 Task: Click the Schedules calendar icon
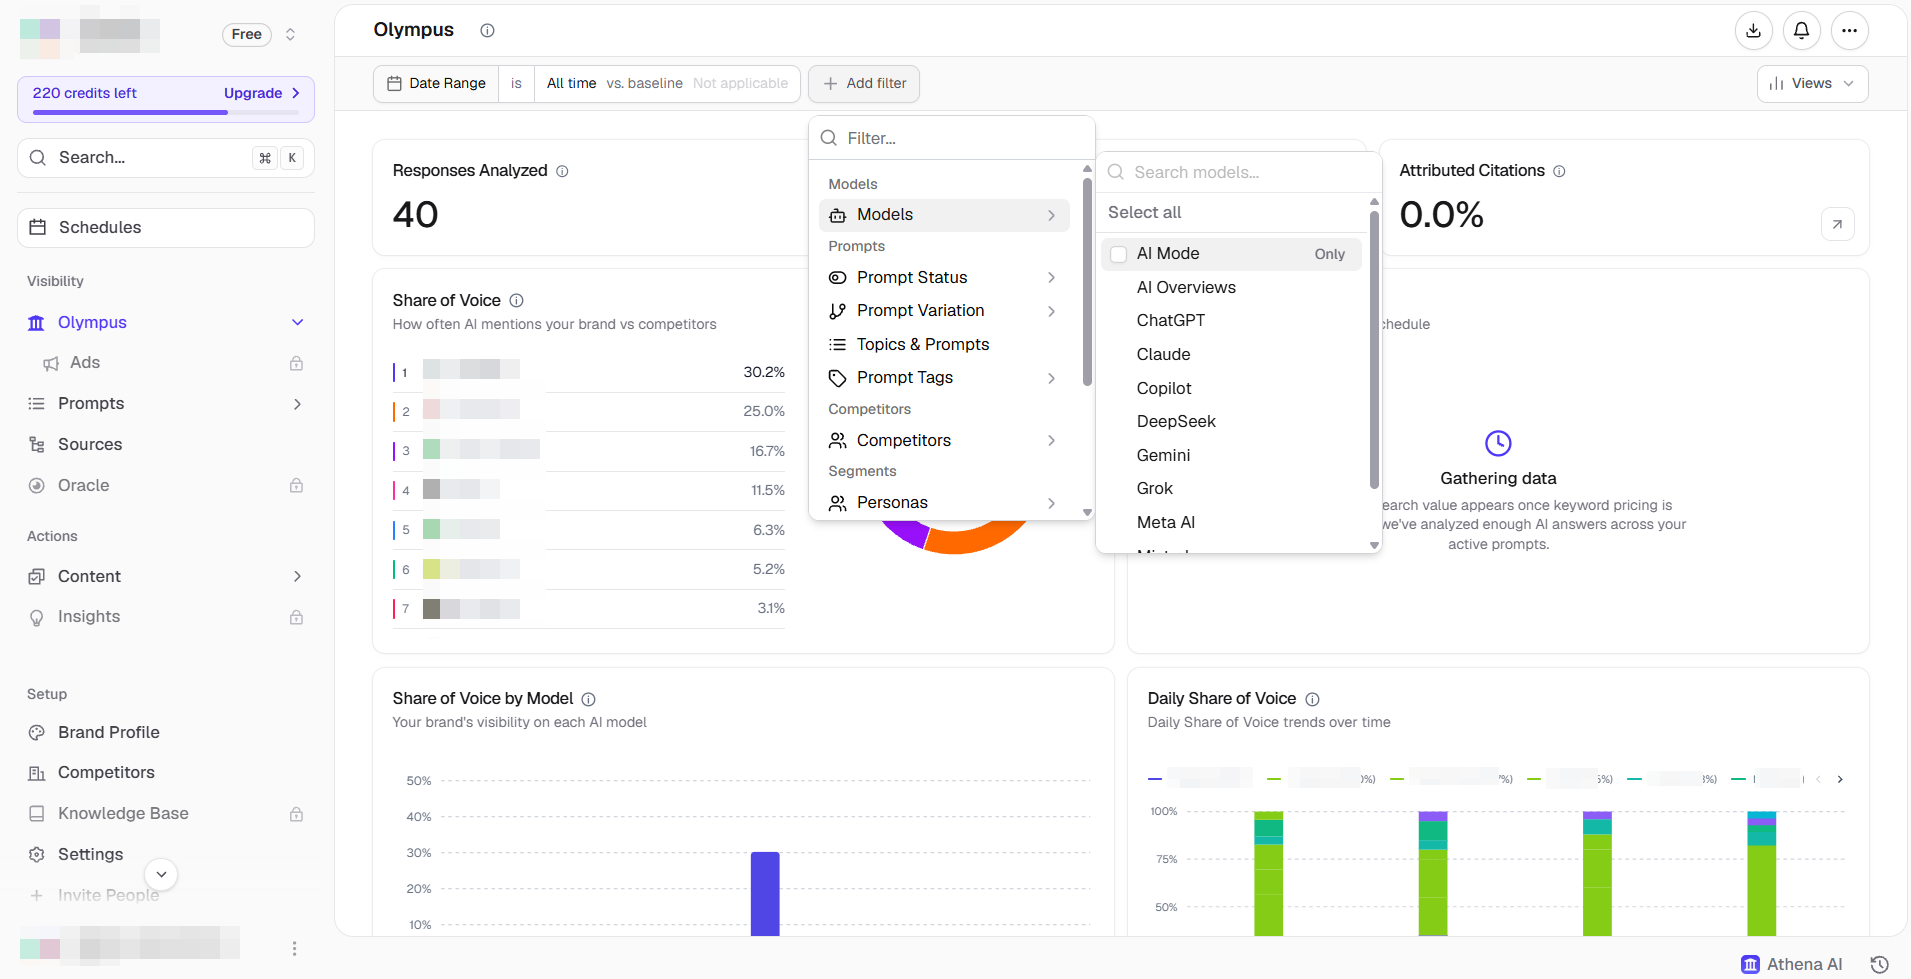tap(38, 227)
